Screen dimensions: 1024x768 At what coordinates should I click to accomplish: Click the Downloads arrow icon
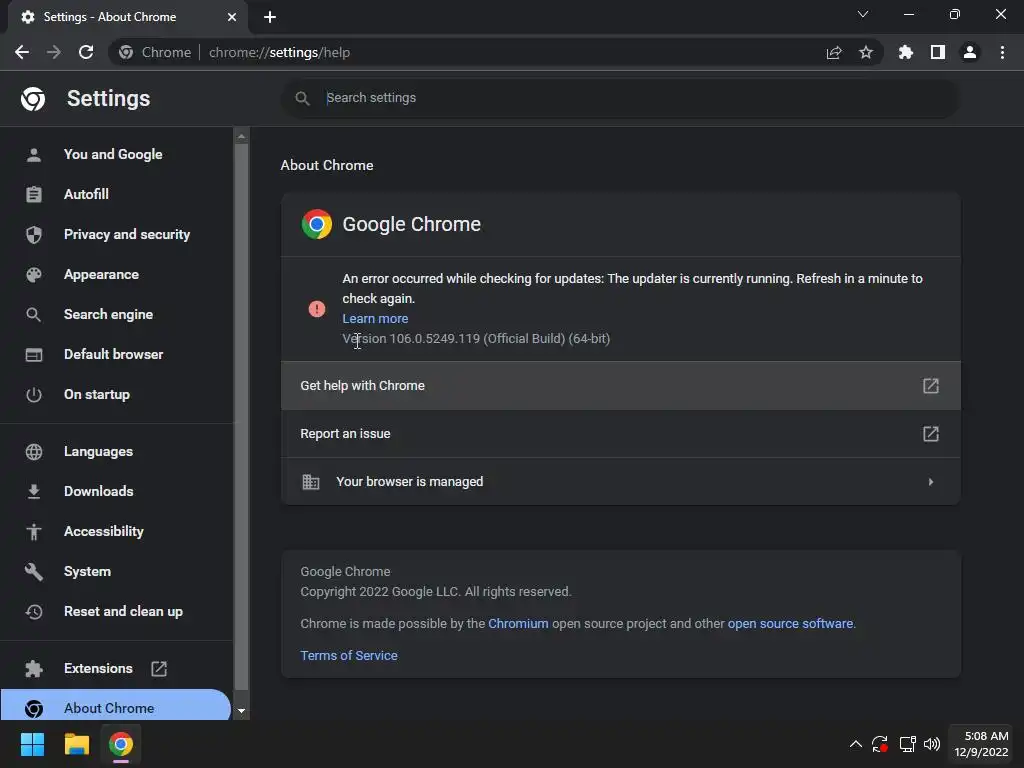tap(34, 491)
